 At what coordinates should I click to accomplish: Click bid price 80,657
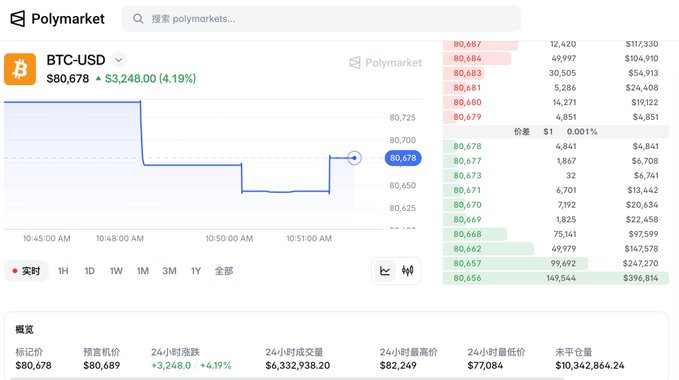467,263
